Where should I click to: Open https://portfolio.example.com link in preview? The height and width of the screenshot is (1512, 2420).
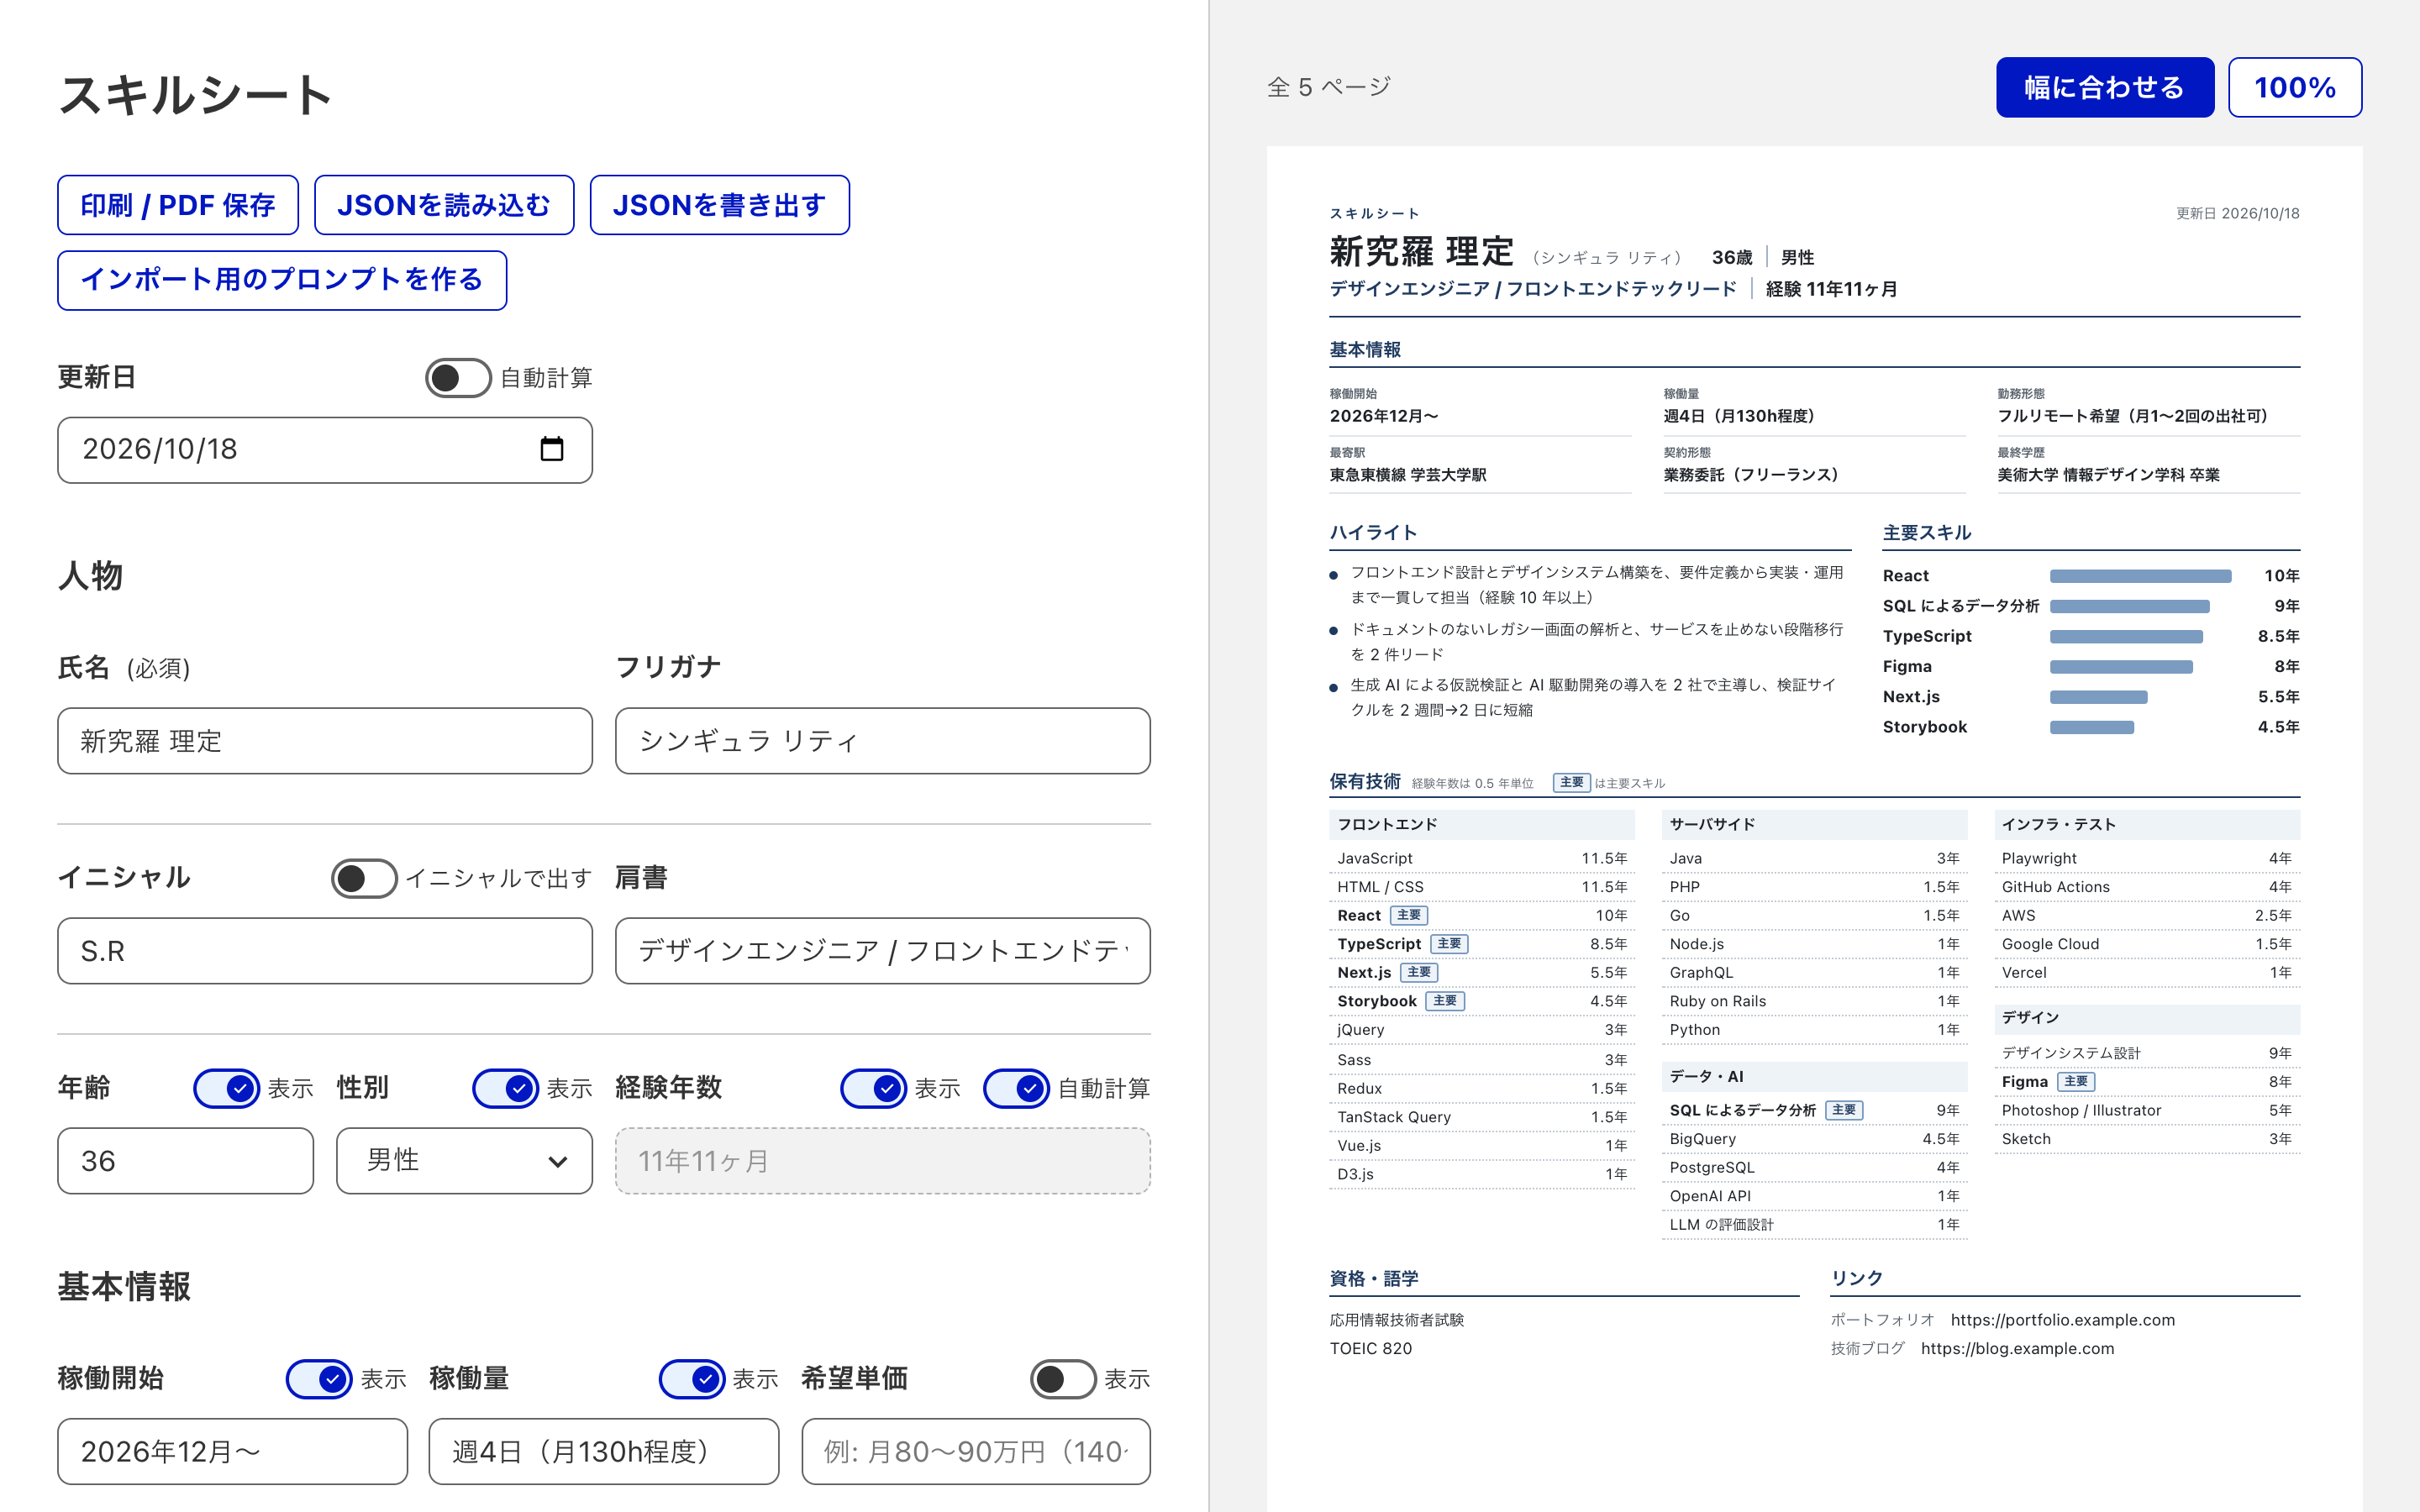[2063, 1320]
